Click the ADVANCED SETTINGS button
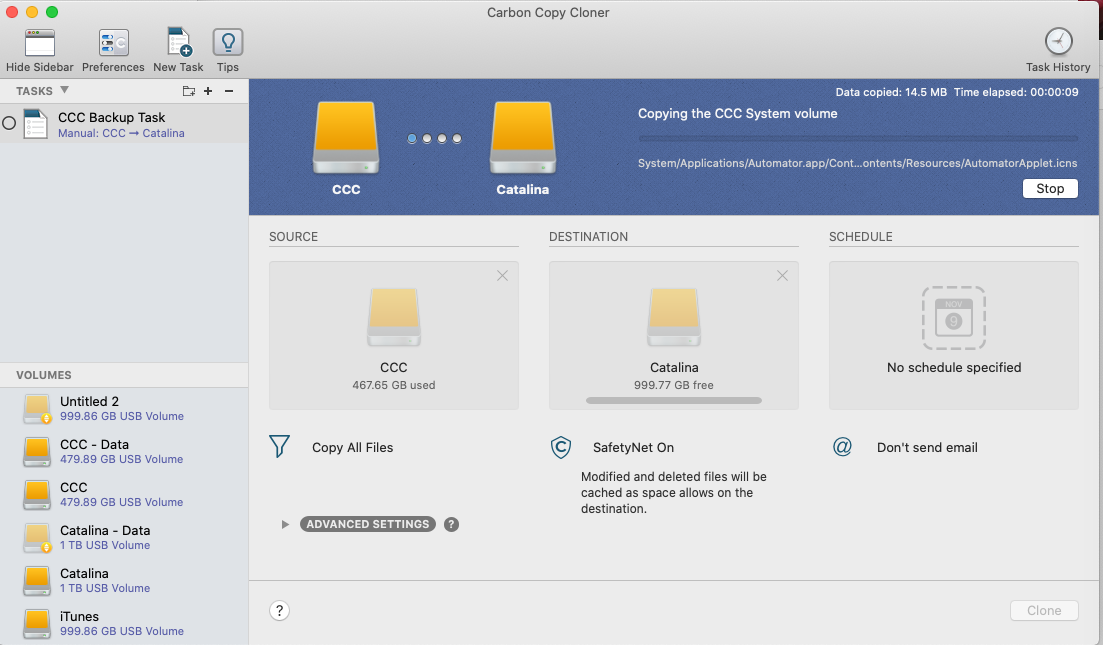The width and height of the screenshot is (1103, 645). 368,524
